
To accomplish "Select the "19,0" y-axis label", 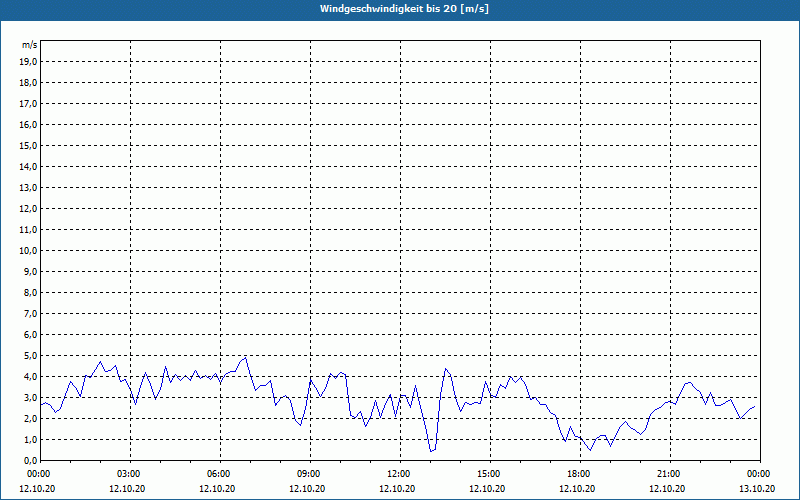I will pyautogui.click(x=28, y=62).
